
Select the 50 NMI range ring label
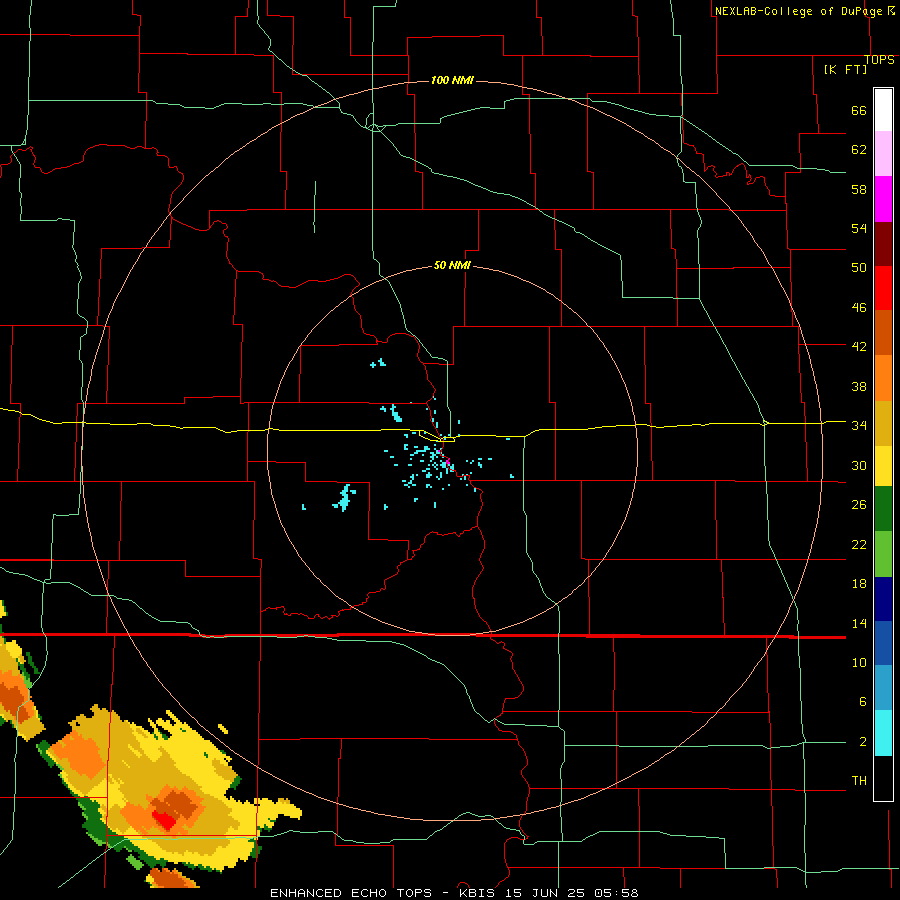tap(452, 265)
